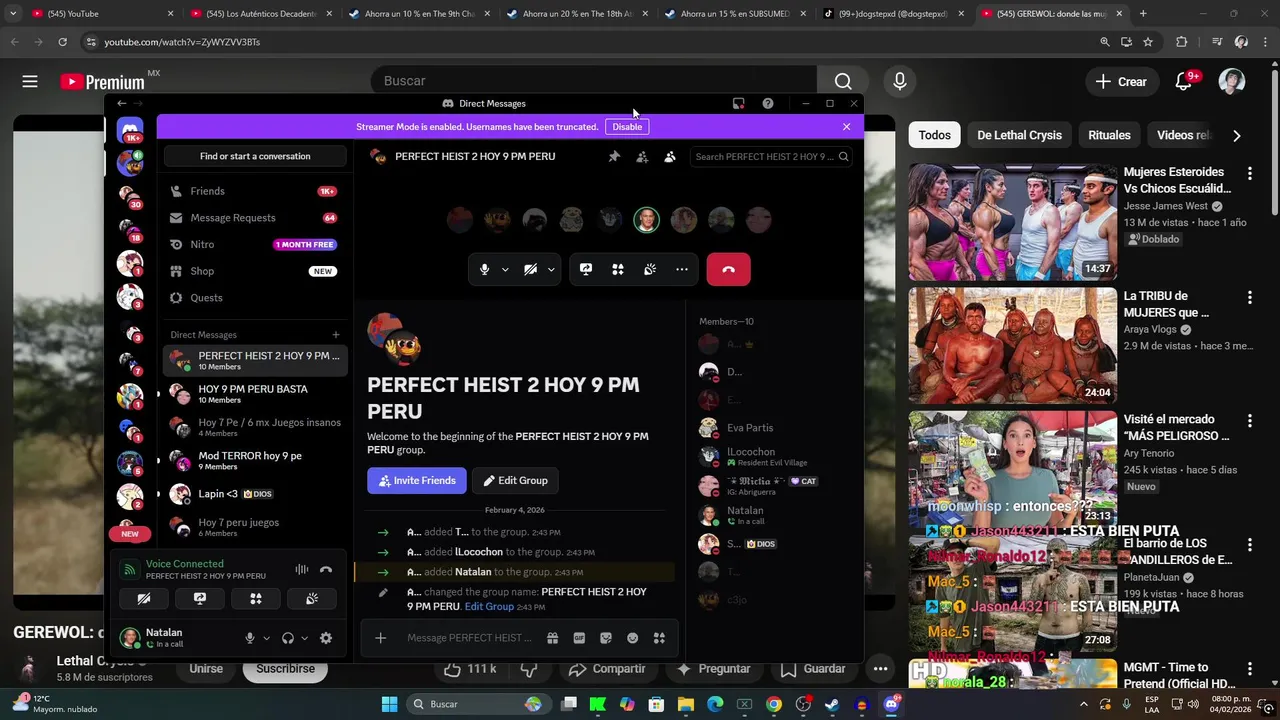Open voice connection signal details icon
Screen dimensions: 1280x720
coord(128,570)
